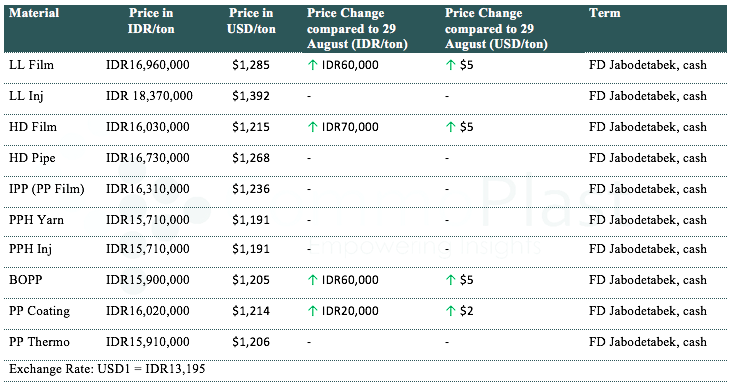Click the $1,268 HD Pipe price

coord(251,158)
